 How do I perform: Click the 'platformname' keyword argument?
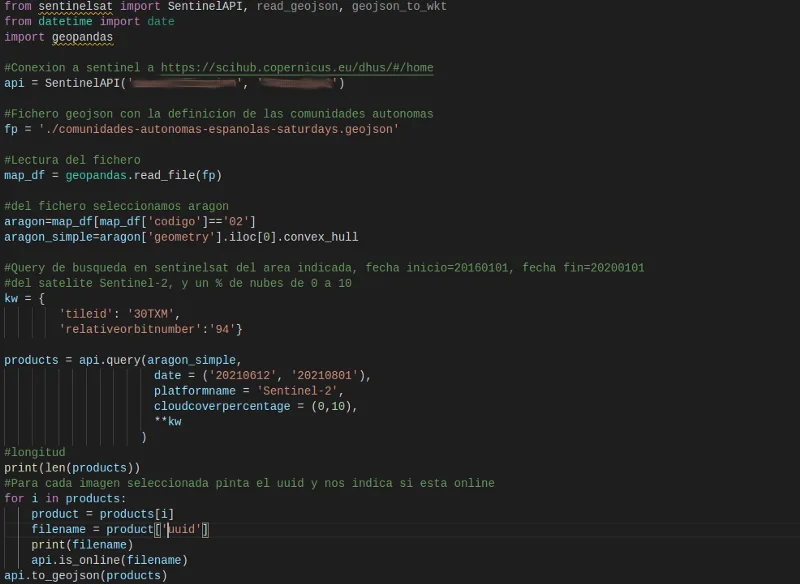pos(194,391)
